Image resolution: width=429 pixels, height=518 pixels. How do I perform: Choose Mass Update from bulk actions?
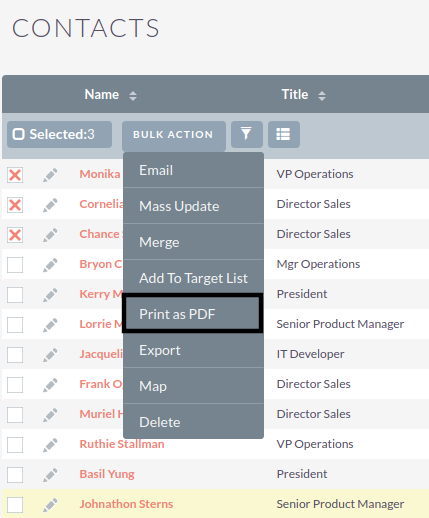[x=193, y=206]
